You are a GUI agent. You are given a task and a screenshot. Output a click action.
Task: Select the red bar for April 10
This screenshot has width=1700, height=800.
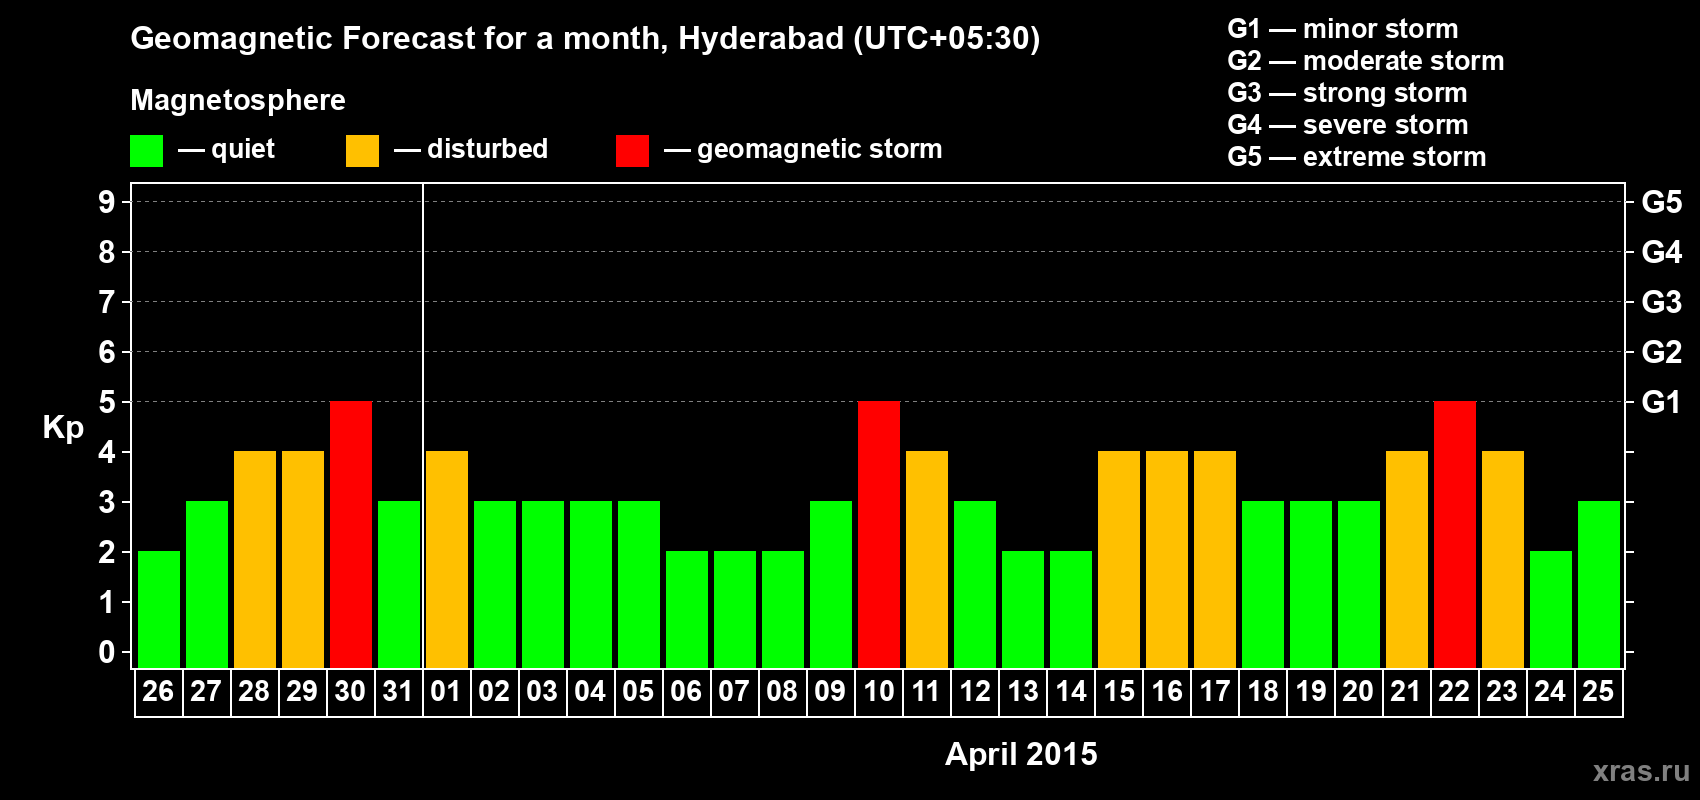pyautogui.click(x=879, y=535)
